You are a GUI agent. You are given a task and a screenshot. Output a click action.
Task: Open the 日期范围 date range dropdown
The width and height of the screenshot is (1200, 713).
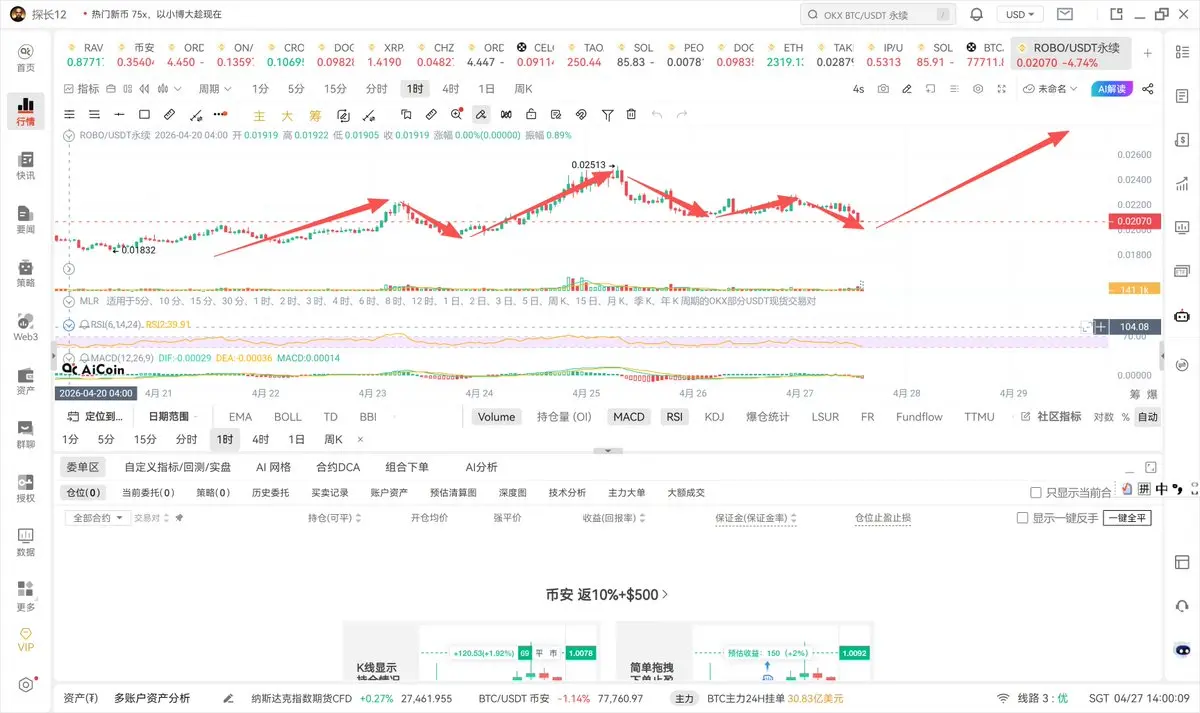[174, 417]
